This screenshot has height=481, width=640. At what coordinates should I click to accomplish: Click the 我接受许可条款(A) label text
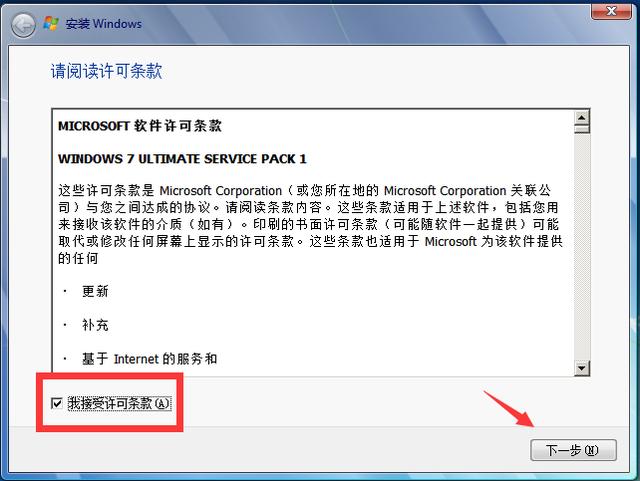[119, 403]
